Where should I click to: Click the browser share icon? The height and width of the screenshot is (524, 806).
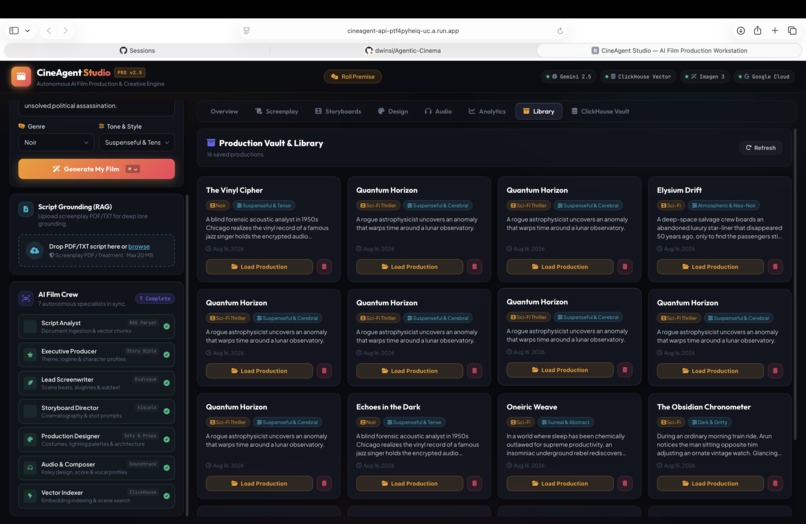click(x=758, y=31)
